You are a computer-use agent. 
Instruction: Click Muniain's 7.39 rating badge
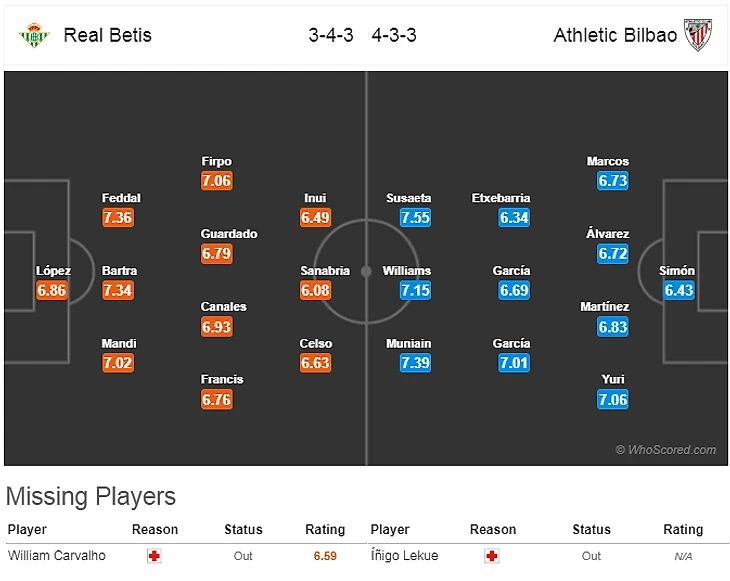(x=415, y=363)
